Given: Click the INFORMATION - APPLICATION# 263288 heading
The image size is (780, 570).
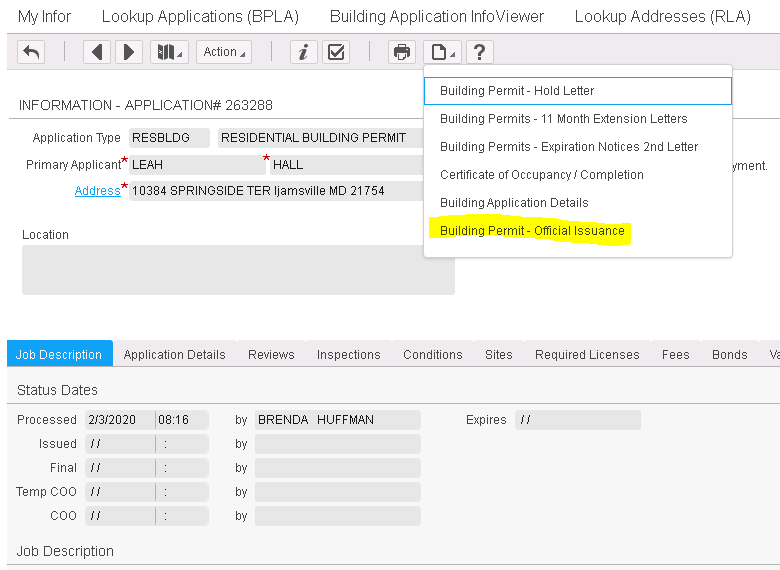Looking at the screenshot, I should pos(146,105).
